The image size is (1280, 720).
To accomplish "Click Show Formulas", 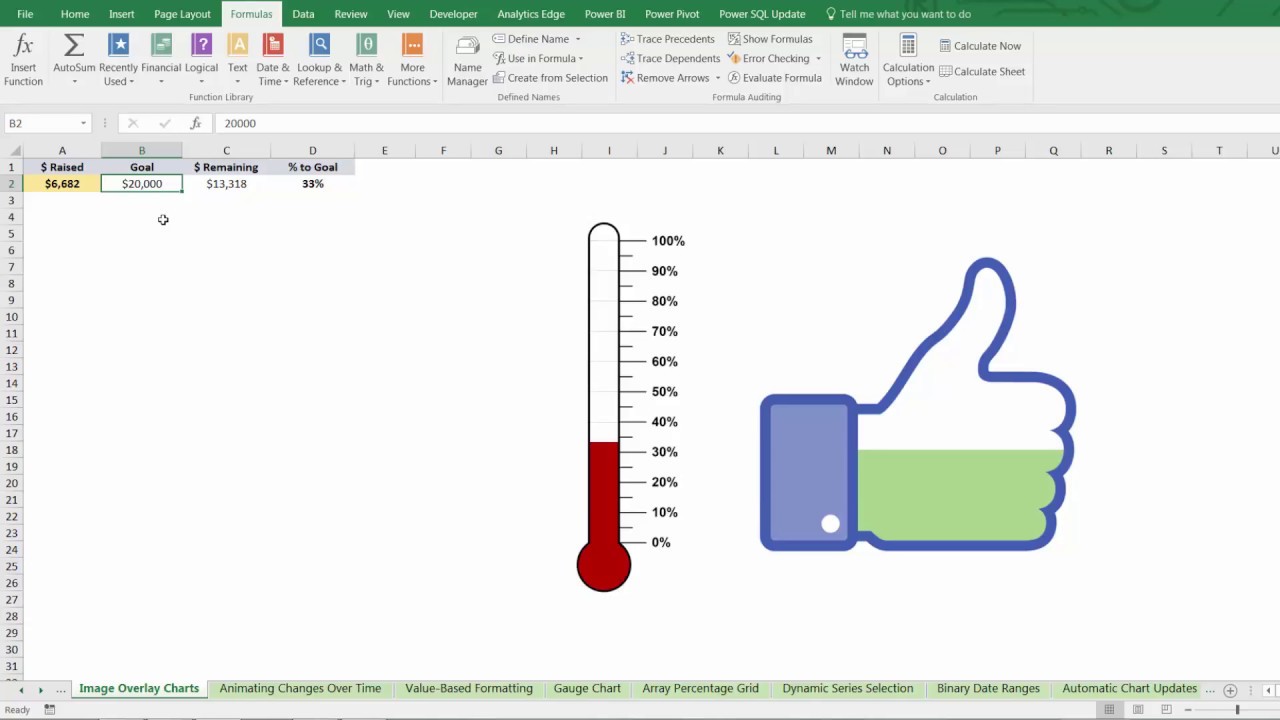I will click(x=770, y=39).
